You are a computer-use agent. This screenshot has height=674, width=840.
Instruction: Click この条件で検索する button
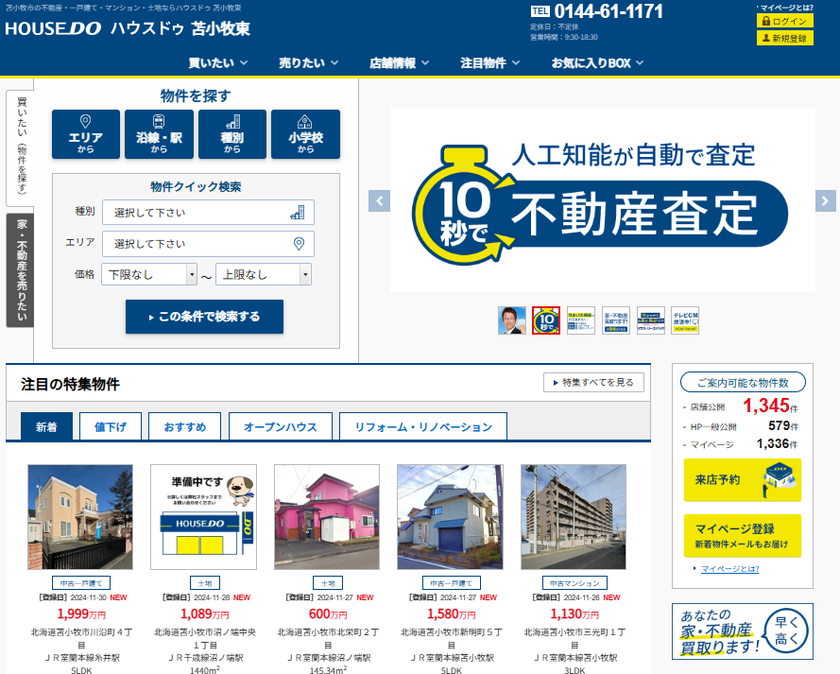[204, 317]
